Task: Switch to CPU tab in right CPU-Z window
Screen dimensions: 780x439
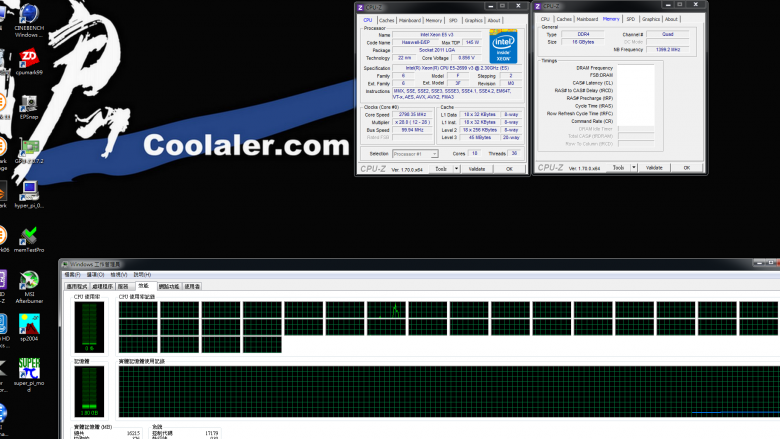Action: [545, 19]
